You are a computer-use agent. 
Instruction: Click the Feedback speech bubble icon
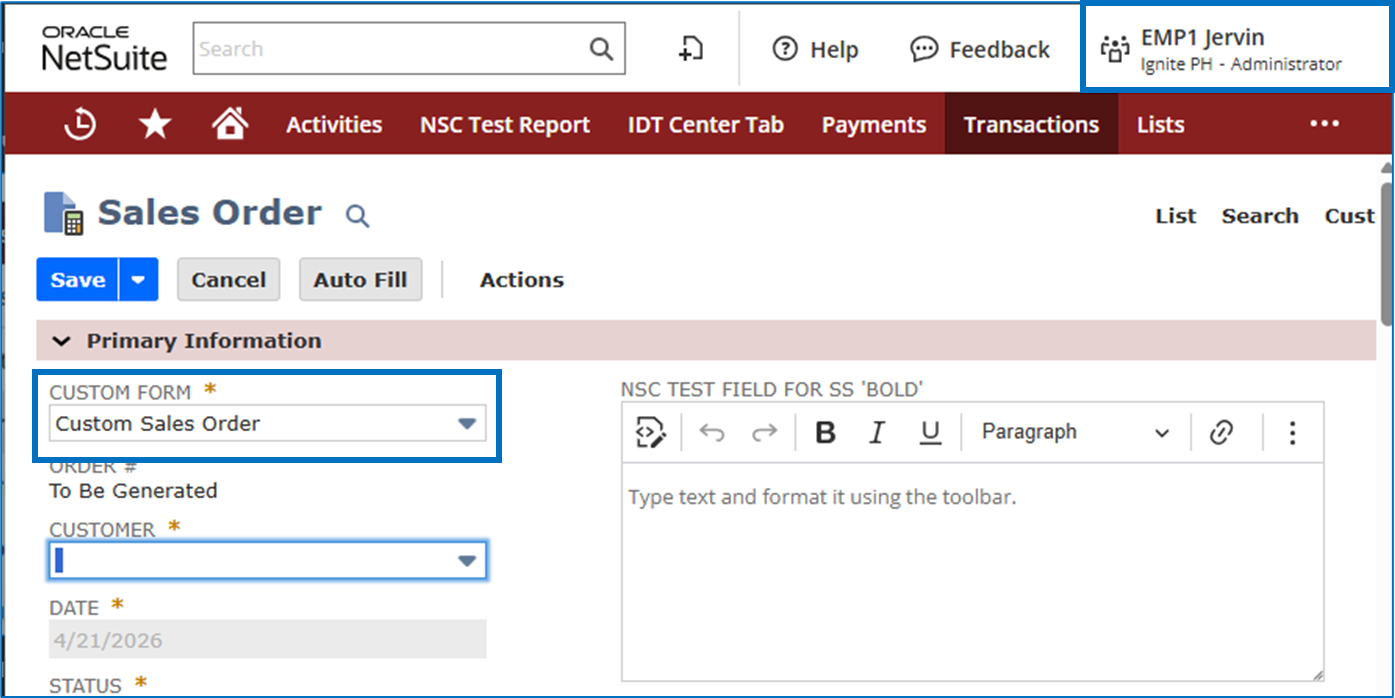924,49
